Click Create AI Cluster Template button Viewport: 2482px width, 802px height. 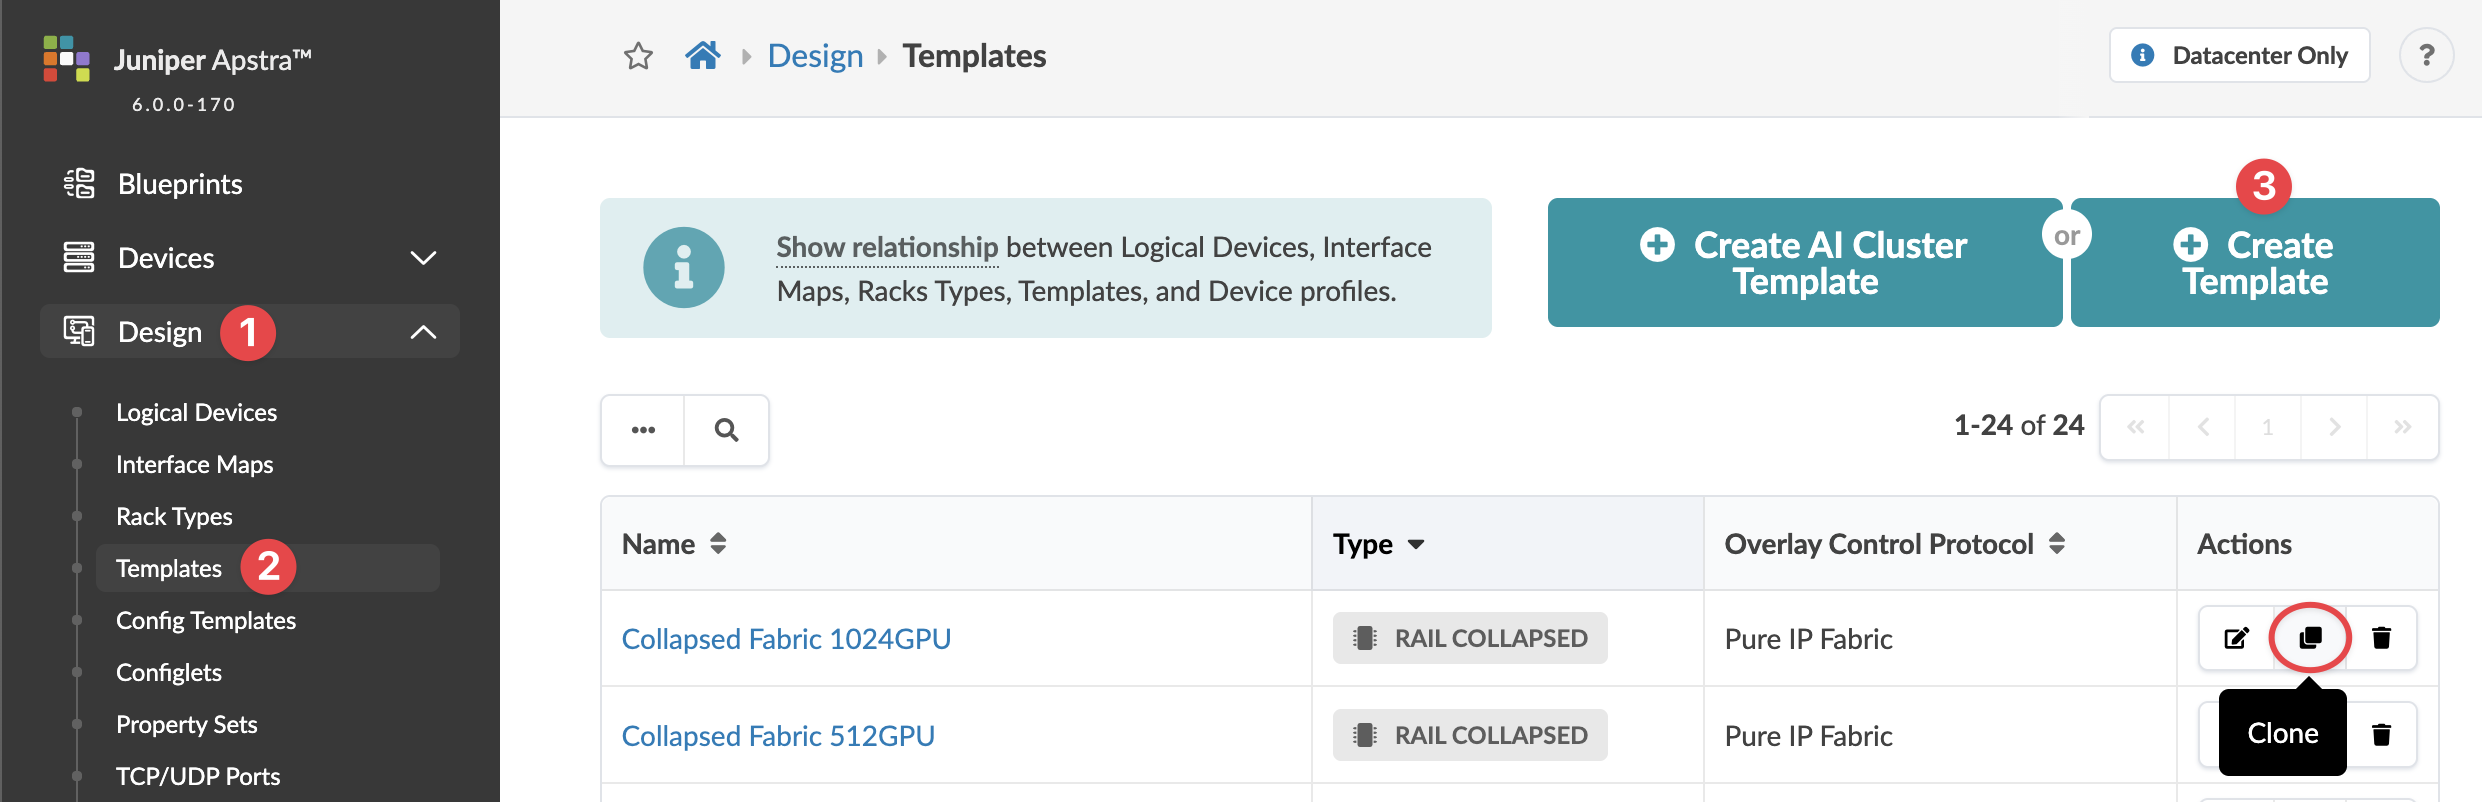(1804, 263)
